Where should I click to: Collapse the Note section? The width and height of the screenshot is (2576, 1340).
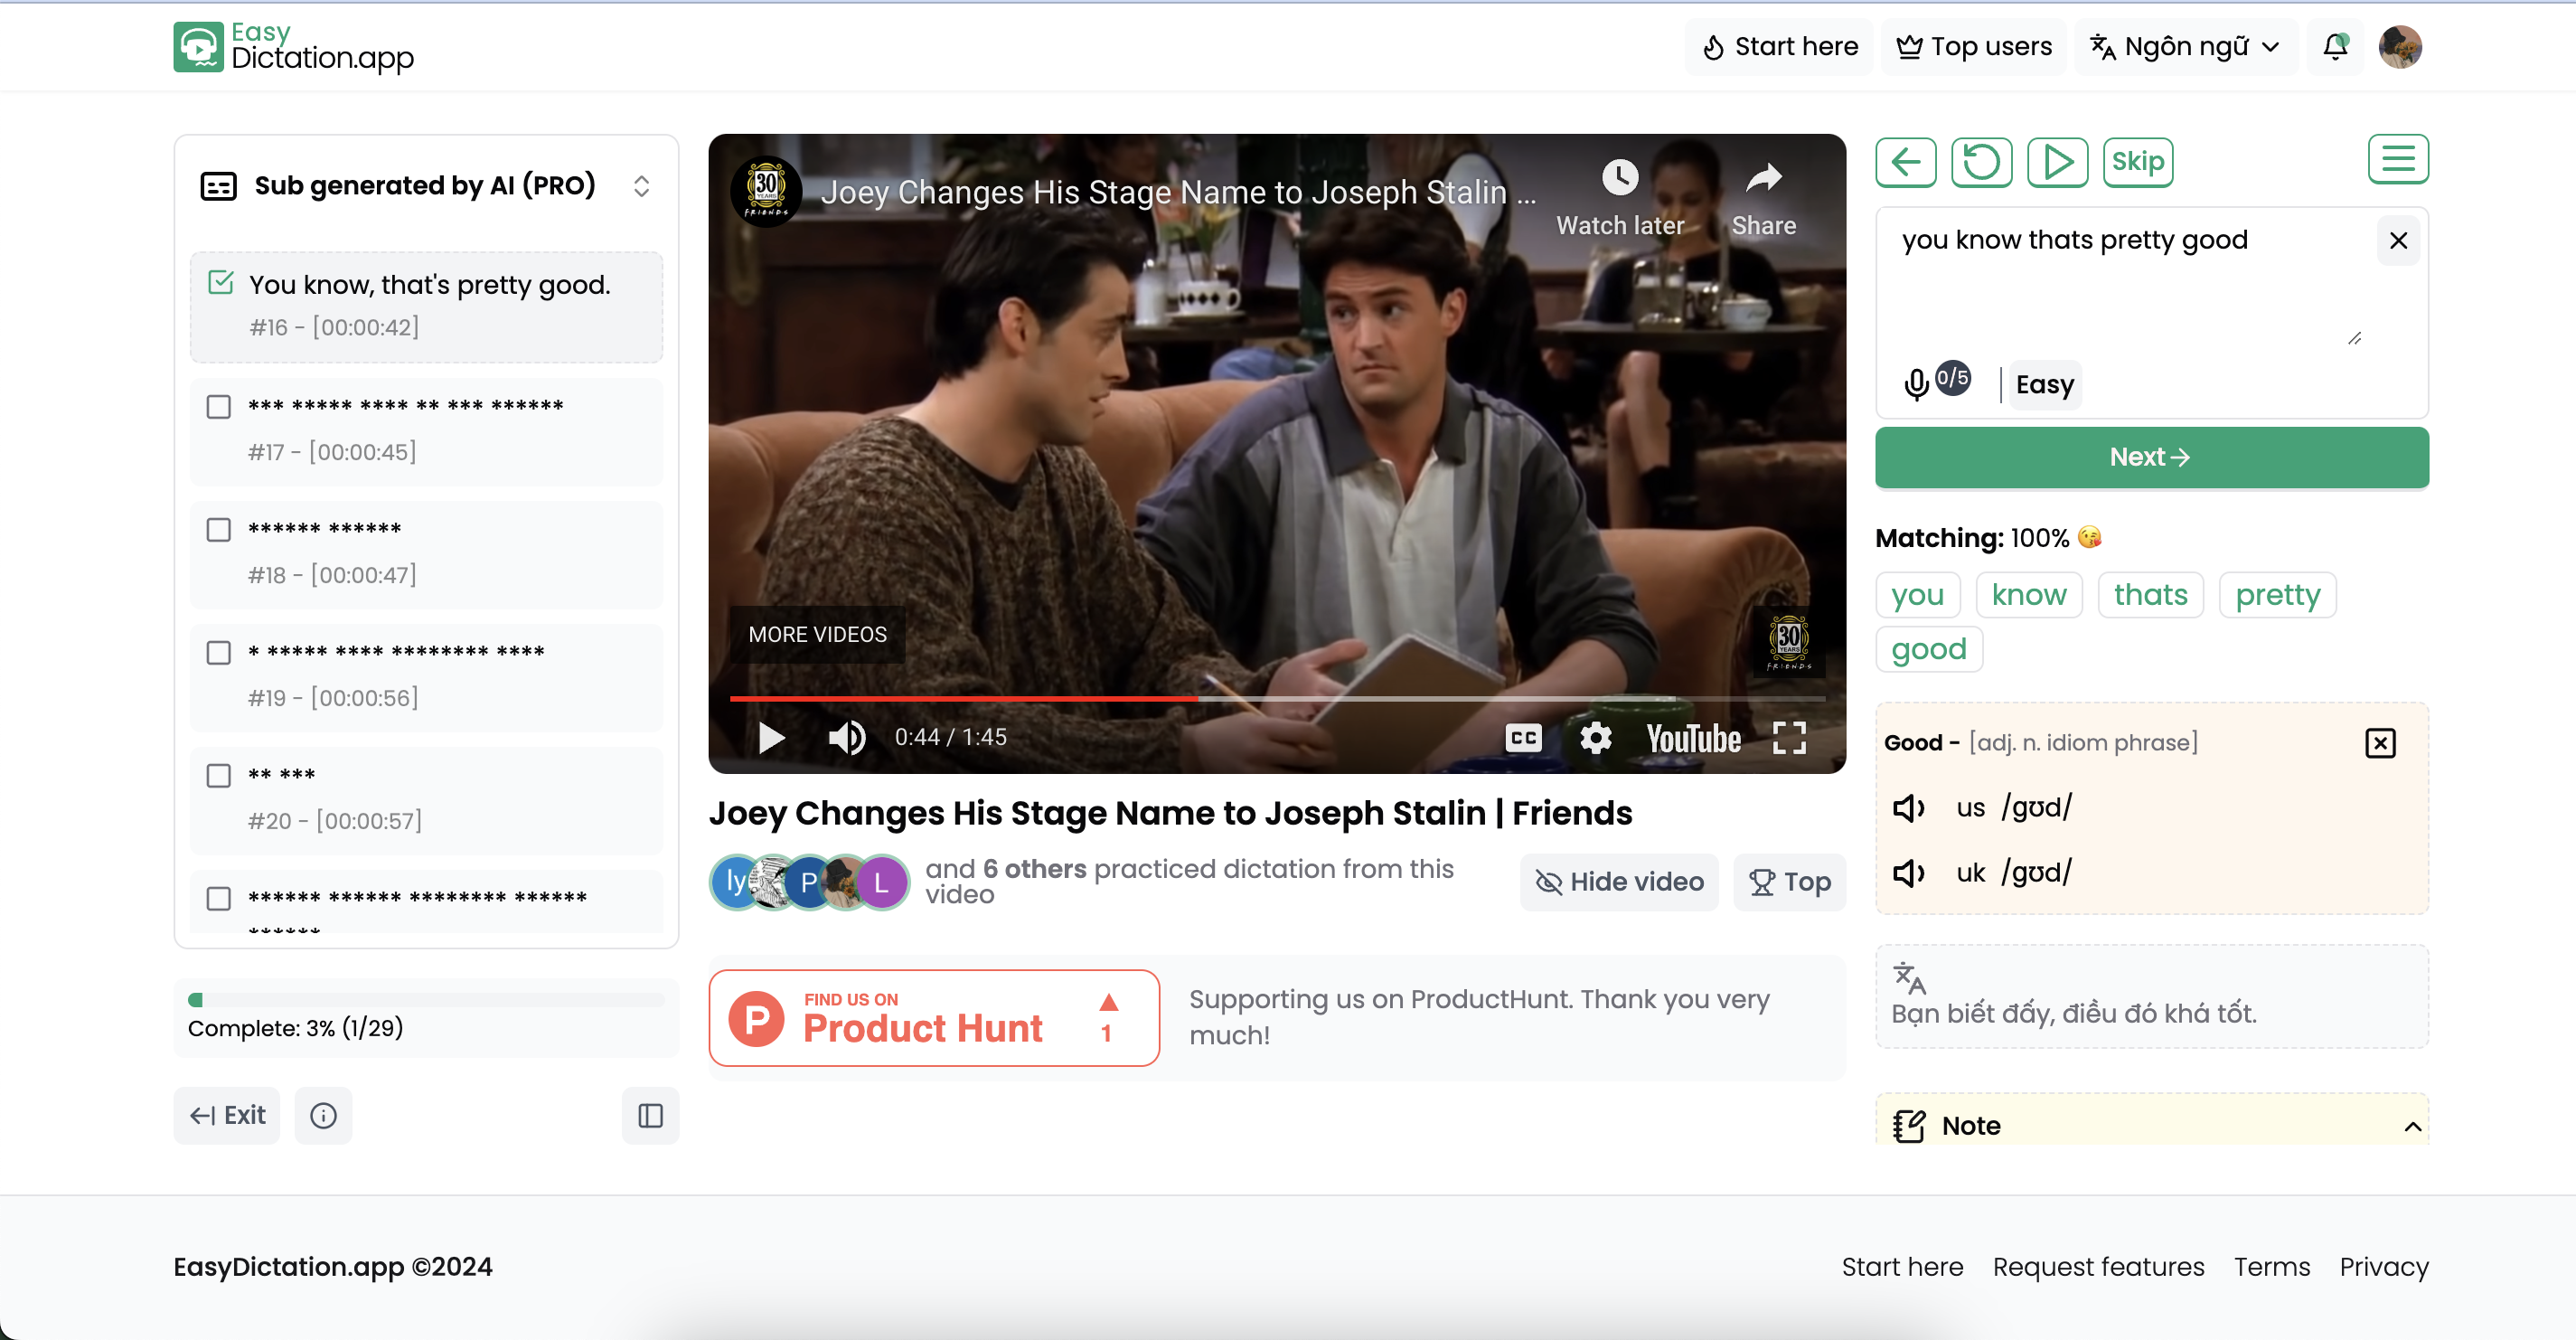point(2412,1127)
